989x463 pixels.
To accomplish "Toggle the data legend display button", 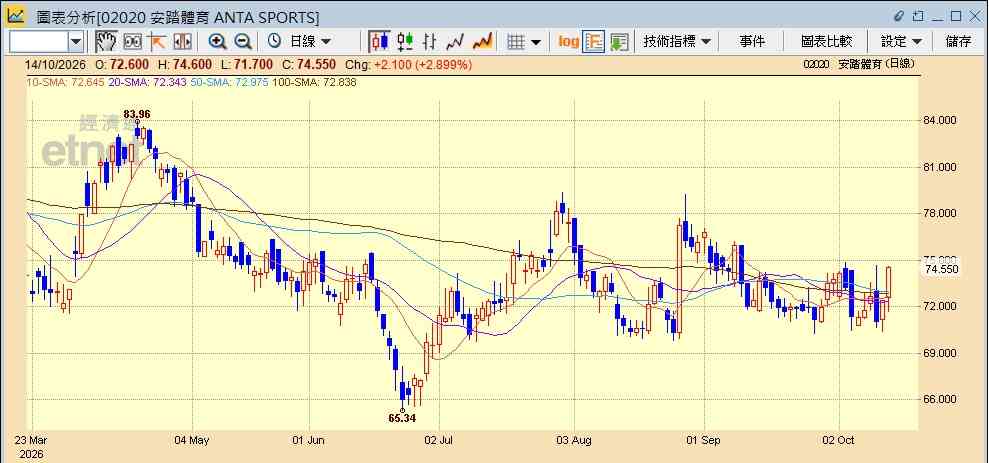I will pos(594,42).
